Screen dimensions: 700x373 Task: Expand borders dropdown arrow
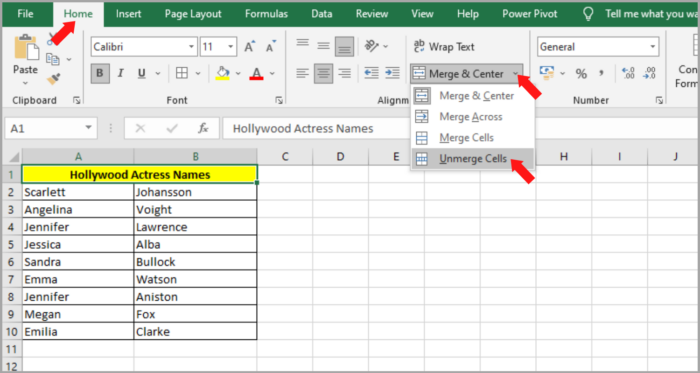[198, 73]
